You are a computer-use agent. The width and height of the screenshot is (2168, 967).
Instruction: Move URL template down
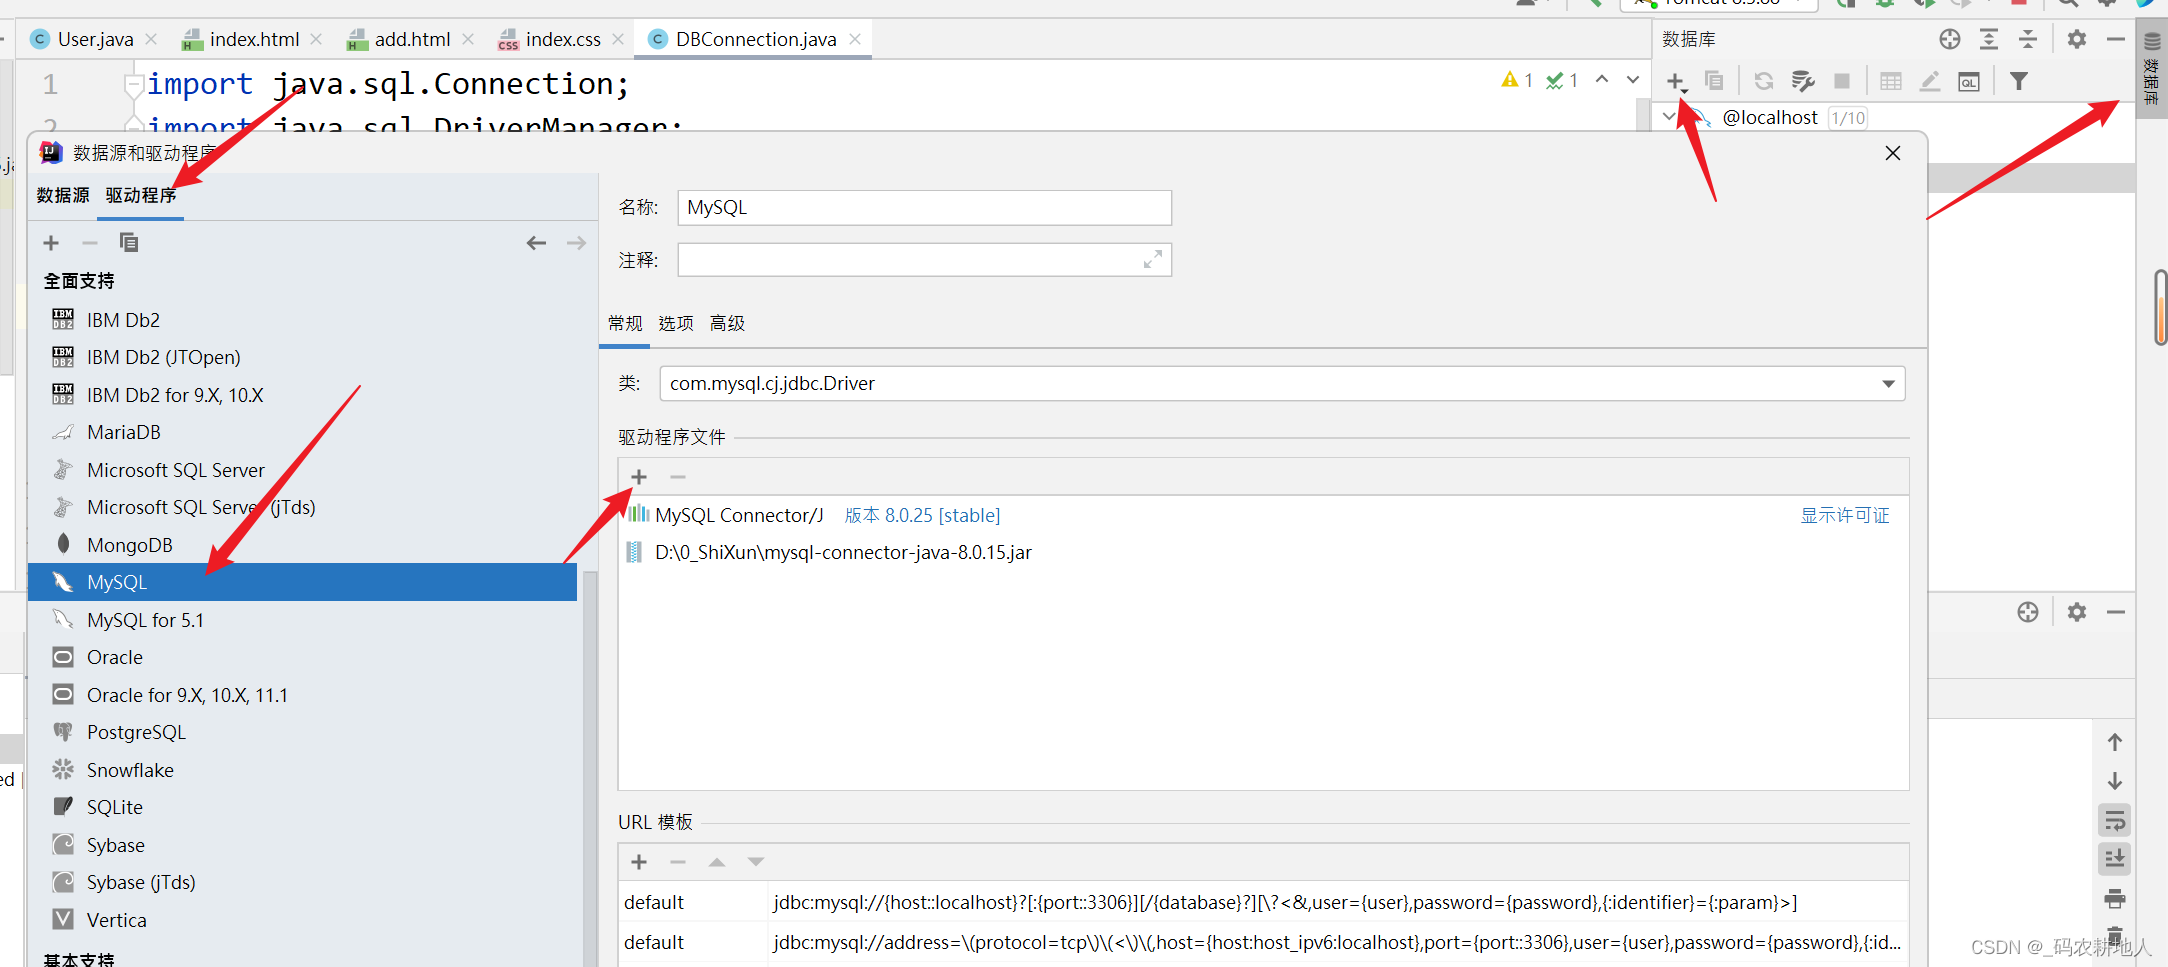tap(756, 862)
